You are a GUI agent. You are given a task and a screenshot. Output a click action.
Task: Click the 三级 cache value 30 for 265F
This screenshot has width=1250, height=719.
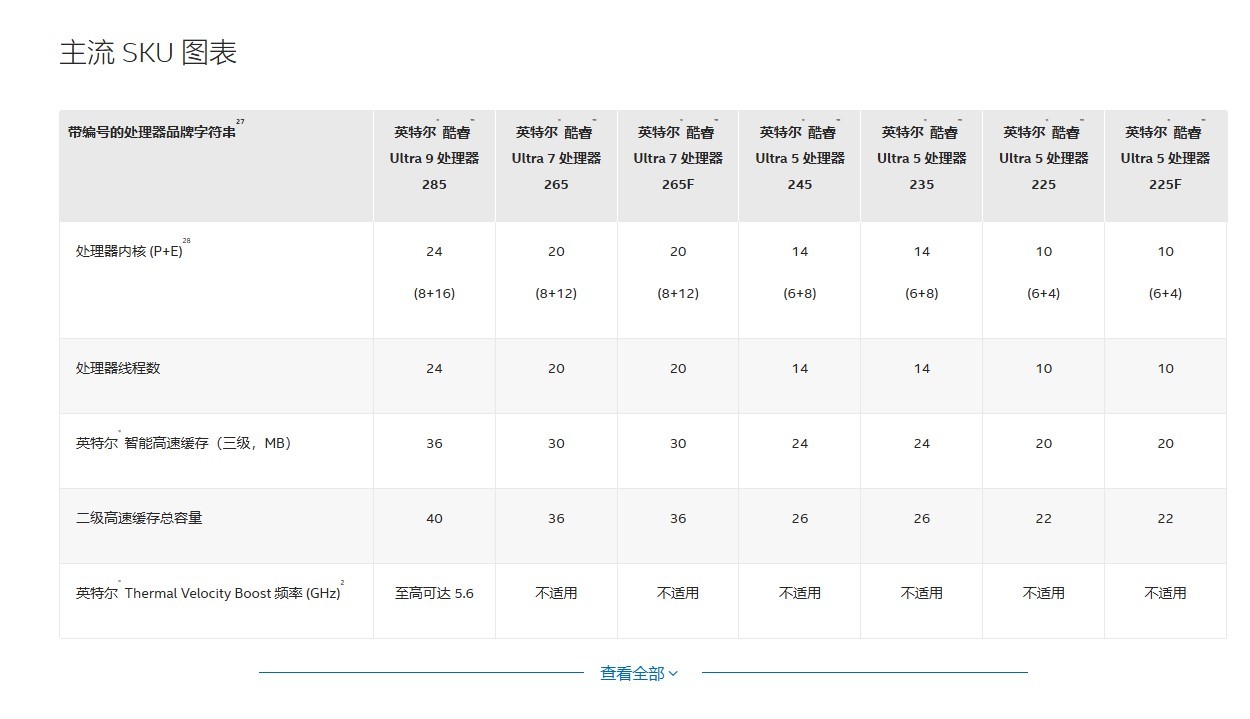[x=678, y=443]
